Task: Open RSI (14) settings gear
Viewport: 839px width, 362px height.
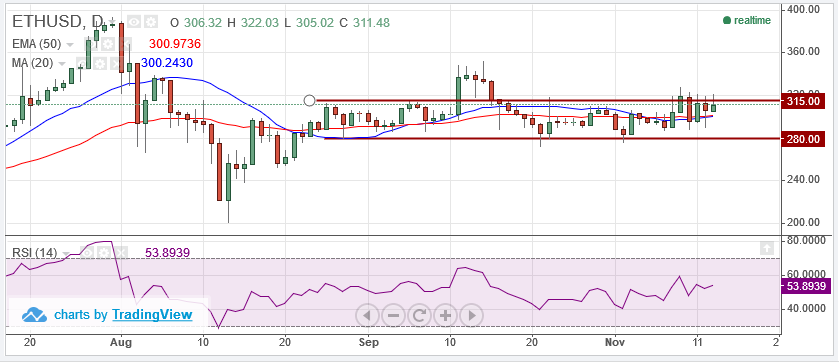Action: click(104, 252)
